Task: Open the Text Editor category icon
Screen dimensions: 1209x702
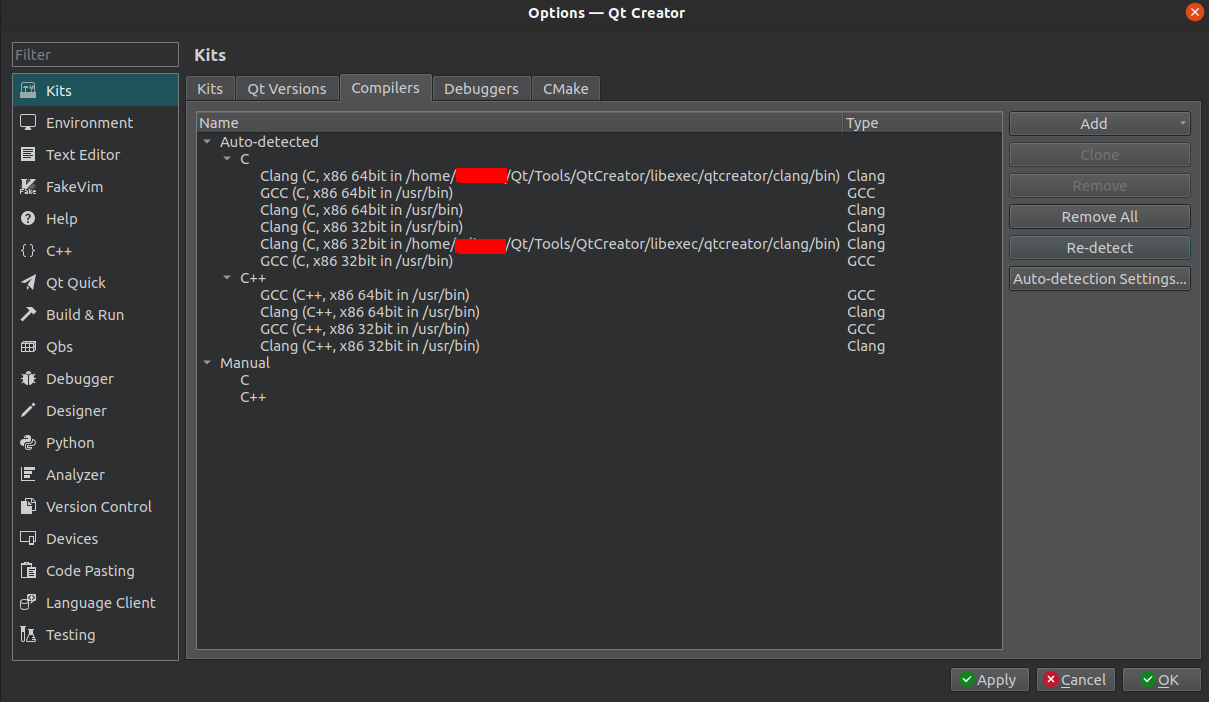Action: pos(28,155)
